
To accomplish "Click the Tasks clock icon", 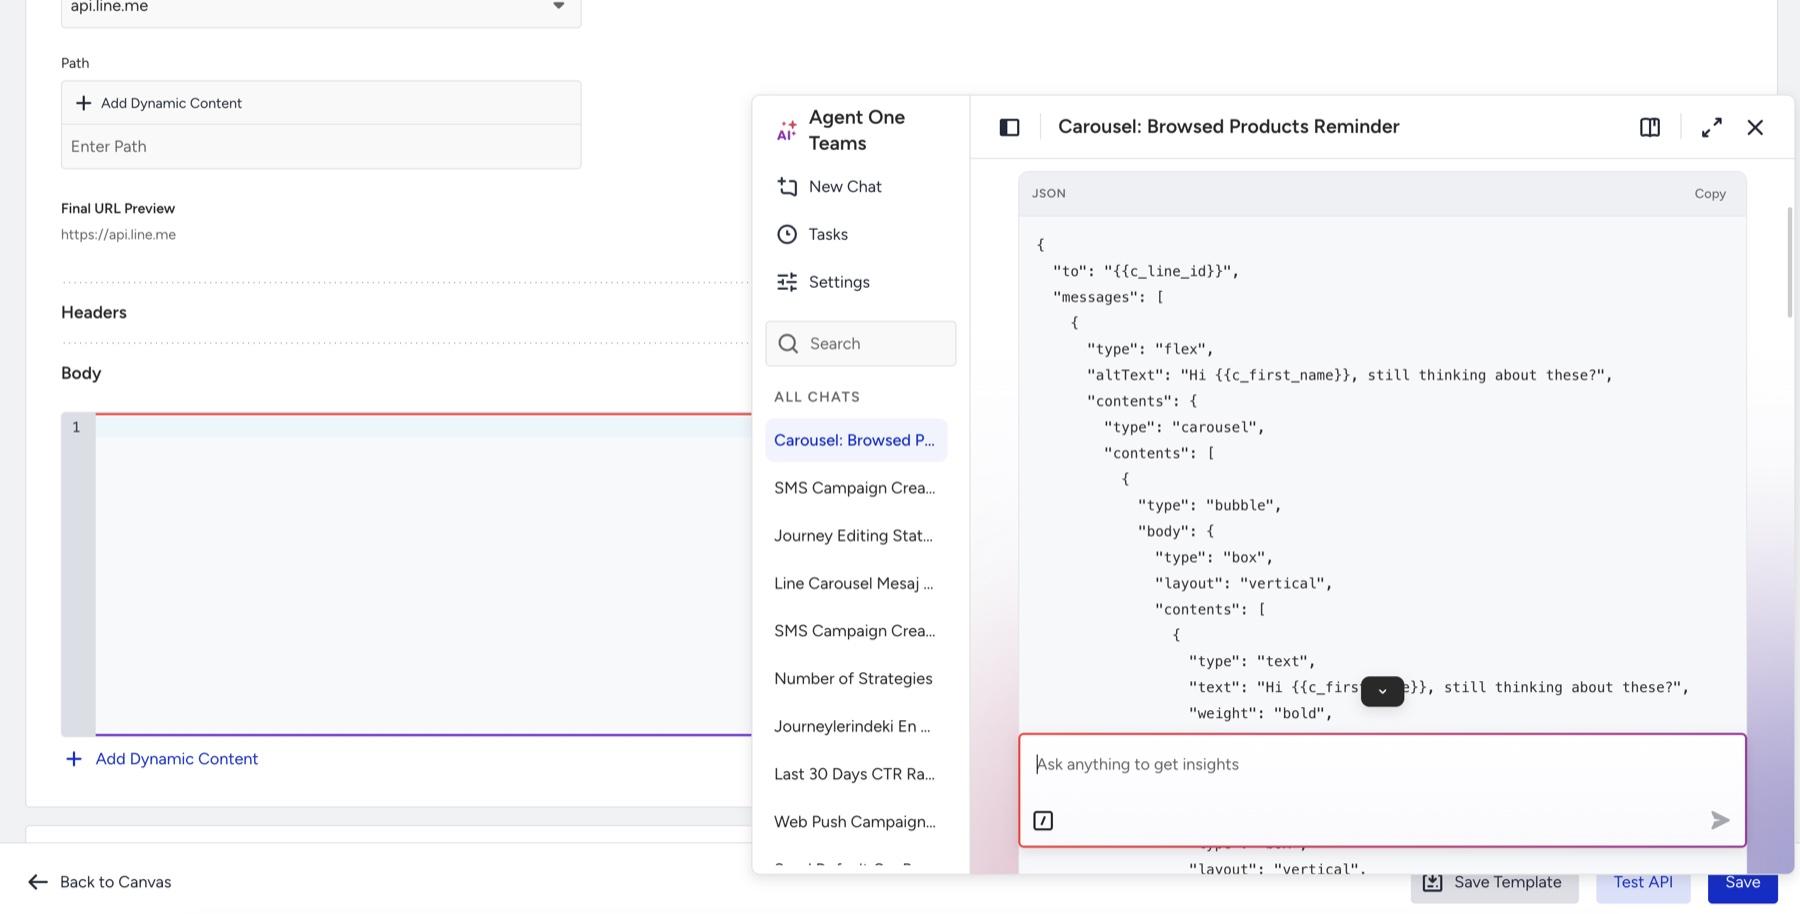I will 787,234.
